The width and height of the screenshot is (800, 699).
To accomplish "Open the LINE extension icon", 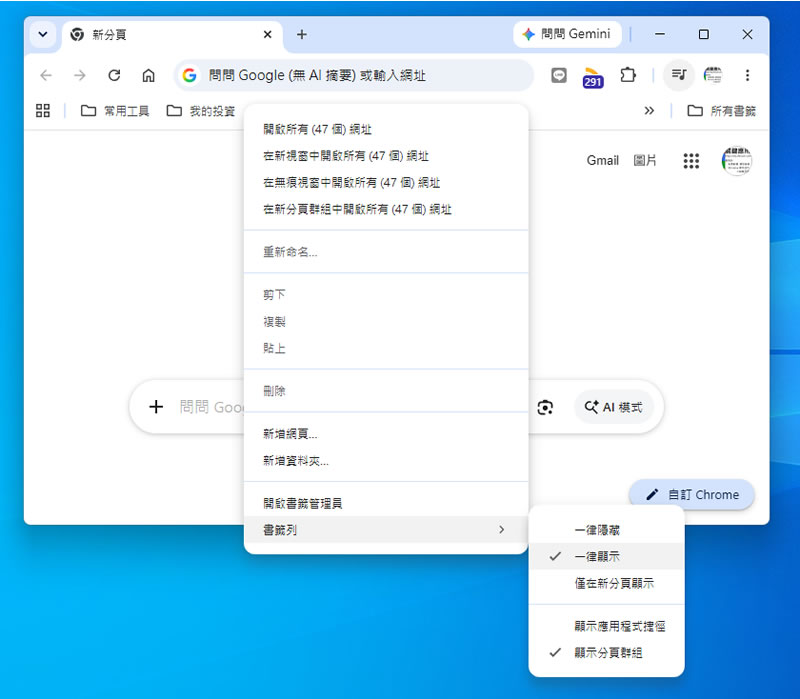I will click(x=559, y=76).
